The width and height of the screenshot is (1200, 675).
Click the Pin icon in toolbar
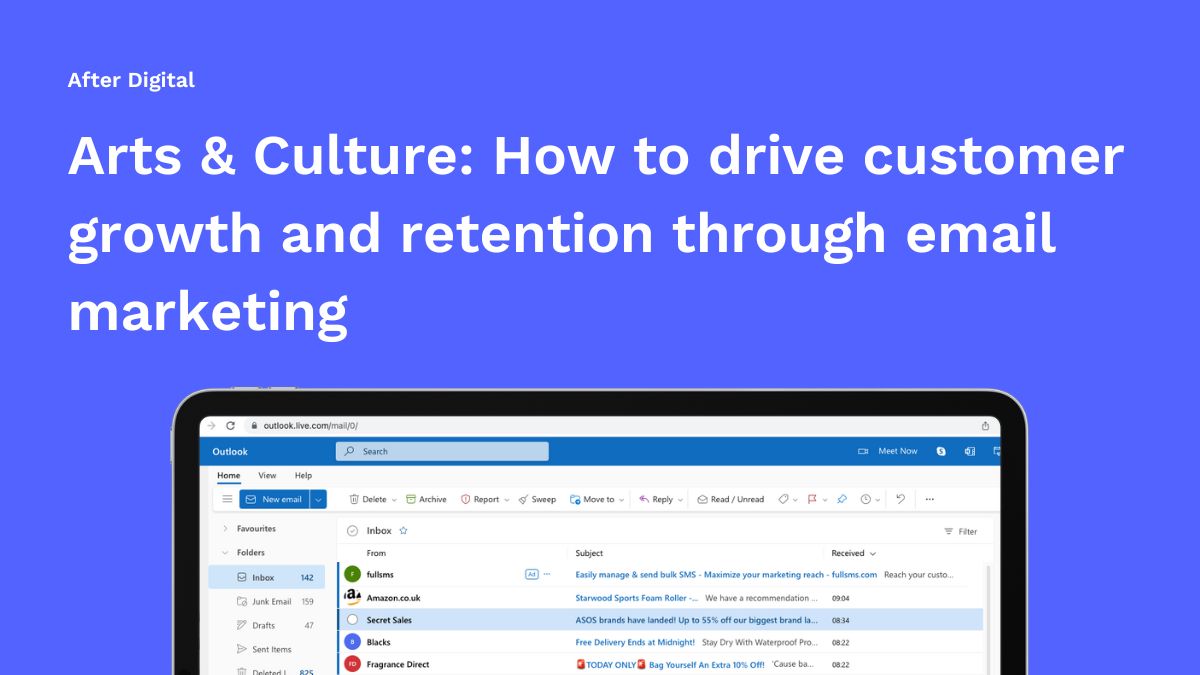pos(842,499)
